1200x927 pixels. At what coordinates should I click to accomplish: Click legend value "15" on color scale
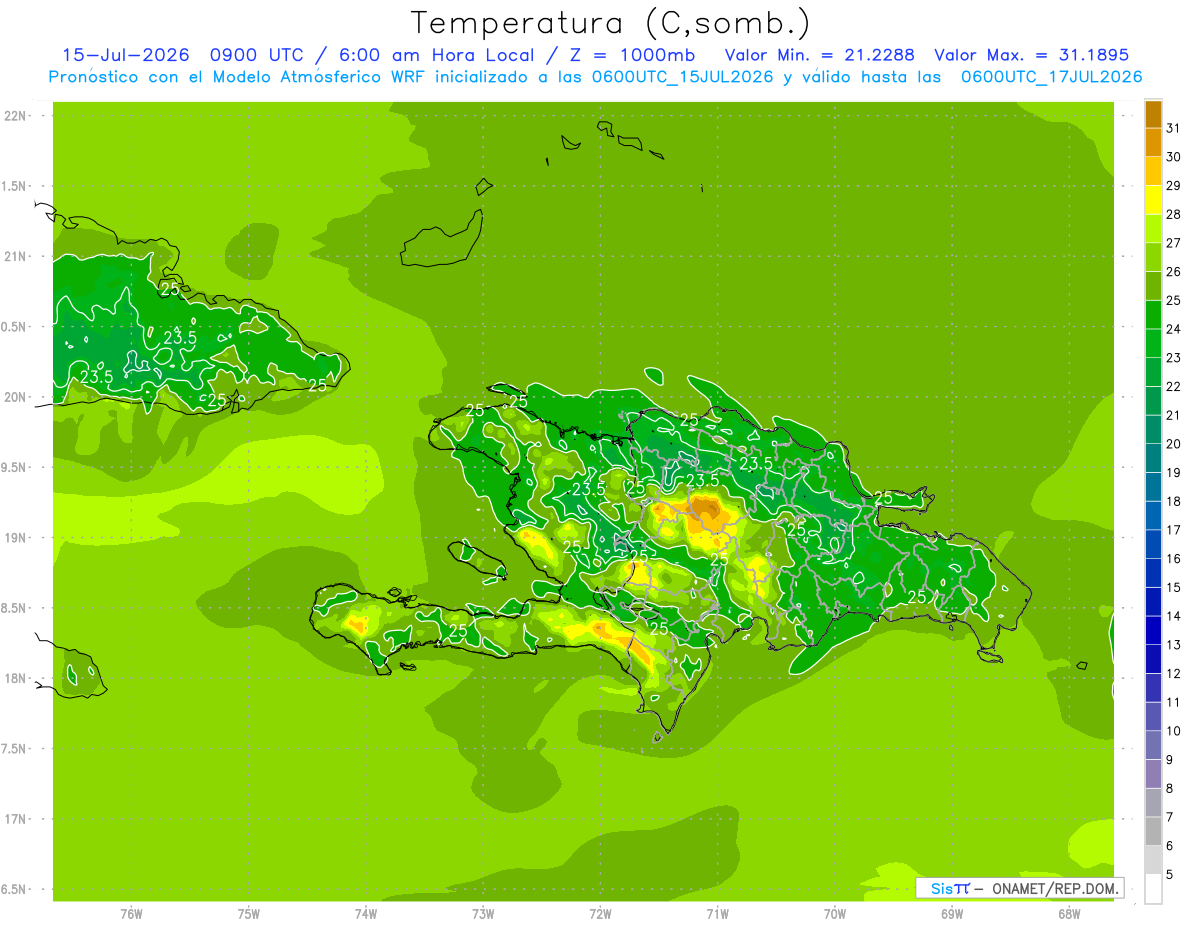pyautogui.click(x=1174, y=587)
